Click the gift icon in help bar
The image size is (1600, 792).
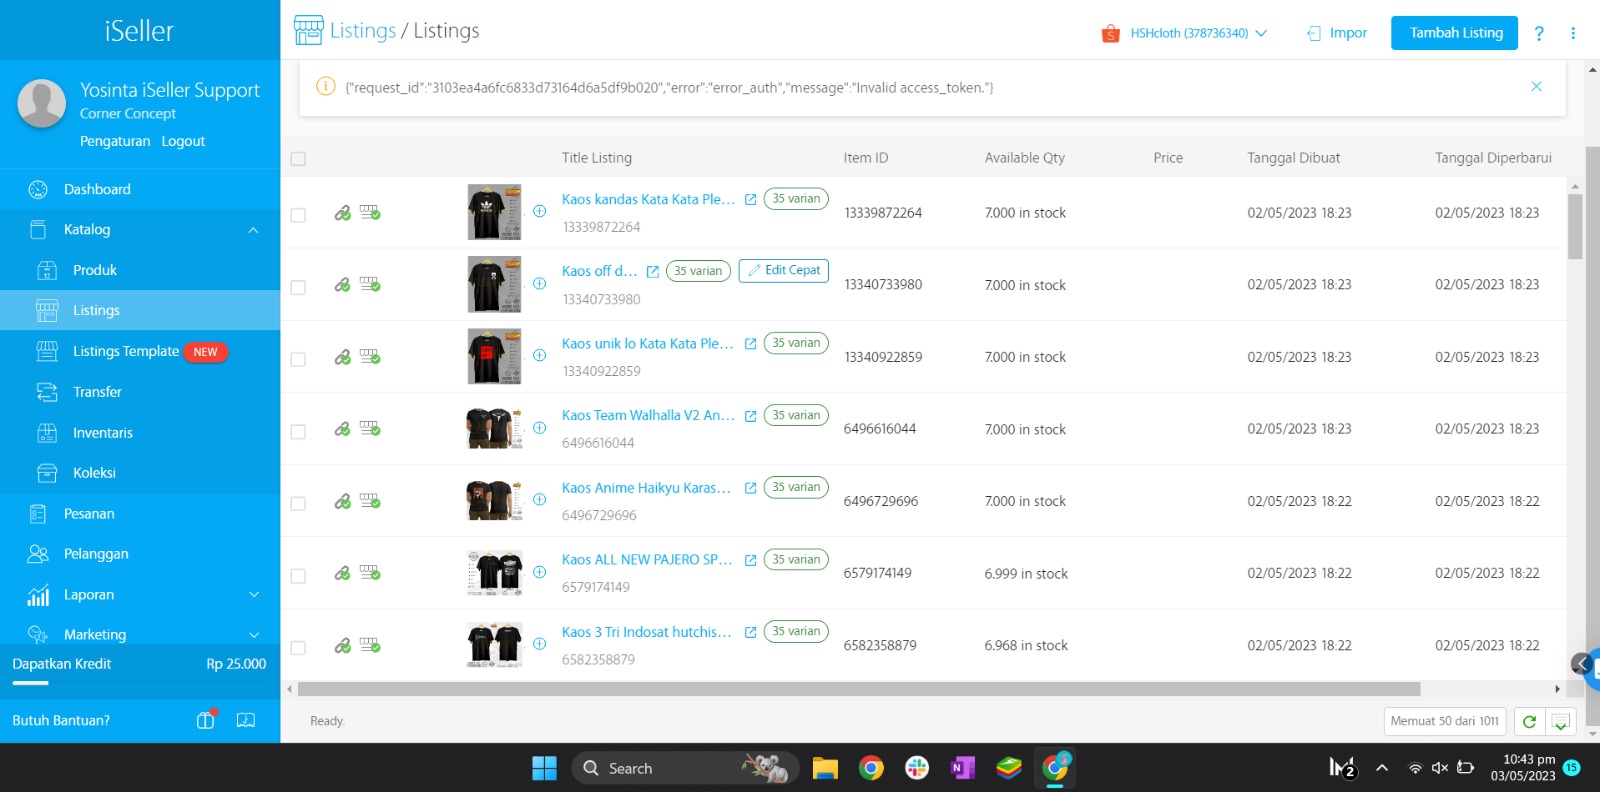pyautogui.click(x=206, y=720)
